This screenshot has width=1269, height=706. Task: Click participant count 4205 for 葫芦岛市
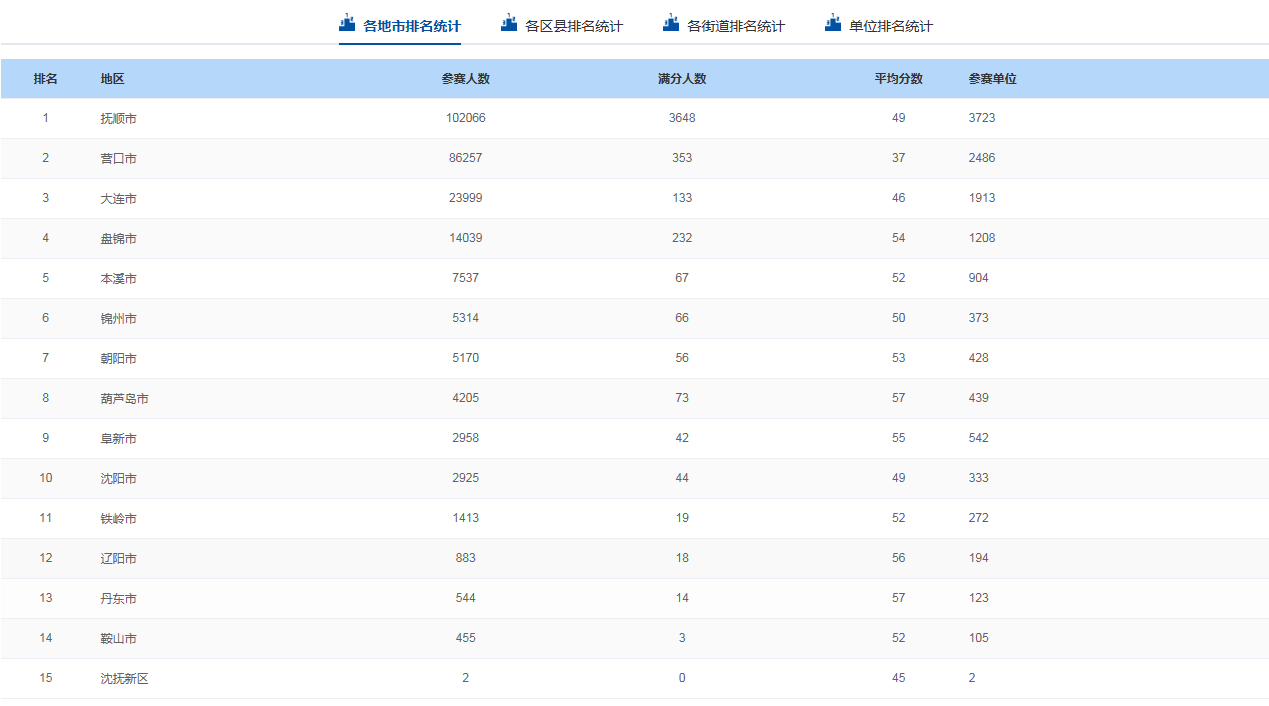(x=466, y=398)
